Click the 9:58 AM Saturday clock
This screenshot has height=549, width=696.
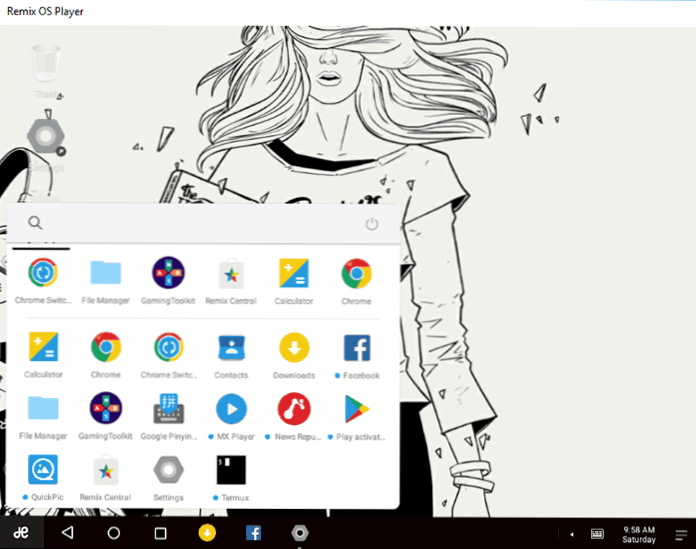click(x=639, y=534)
